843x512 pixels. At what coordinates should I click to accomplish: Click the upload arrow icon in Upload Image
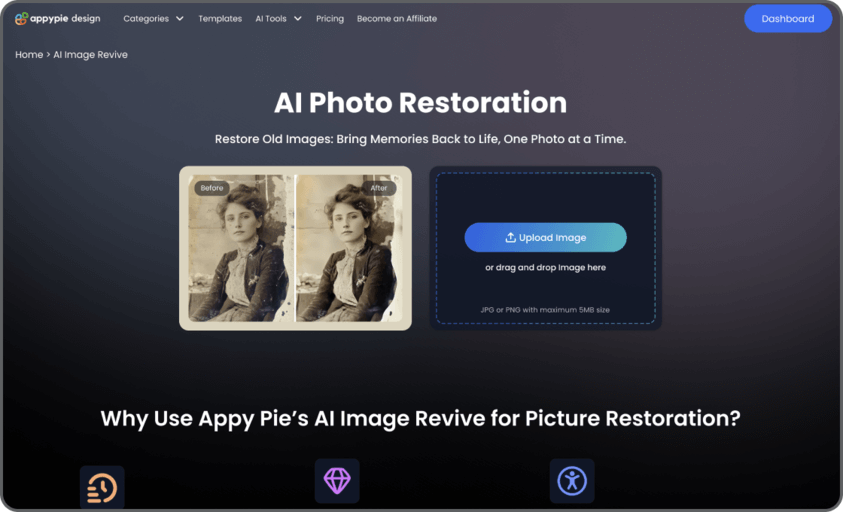(x=511, y=237)
